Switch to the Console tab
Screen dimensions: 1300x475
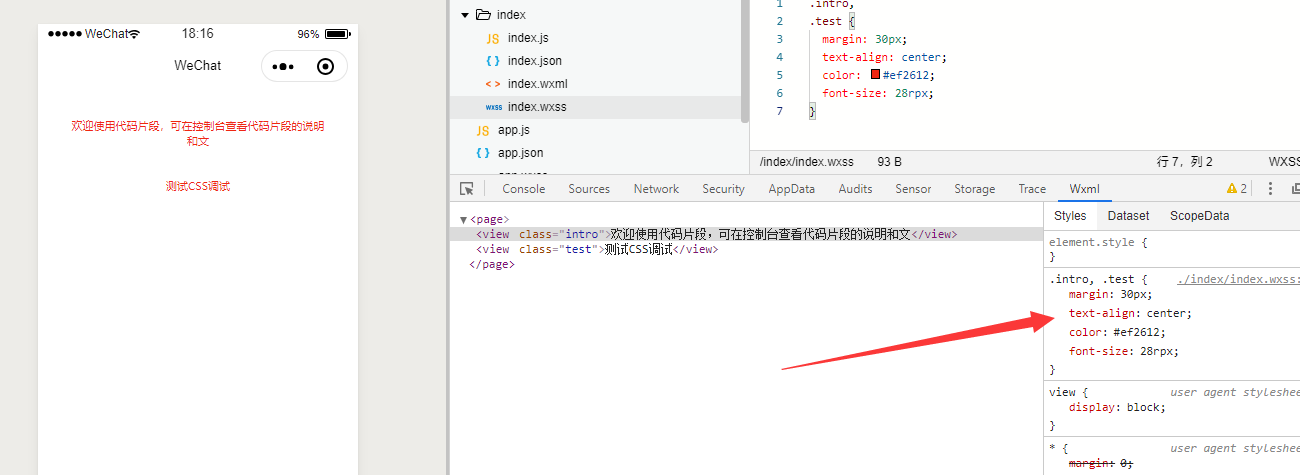[523, 189]
